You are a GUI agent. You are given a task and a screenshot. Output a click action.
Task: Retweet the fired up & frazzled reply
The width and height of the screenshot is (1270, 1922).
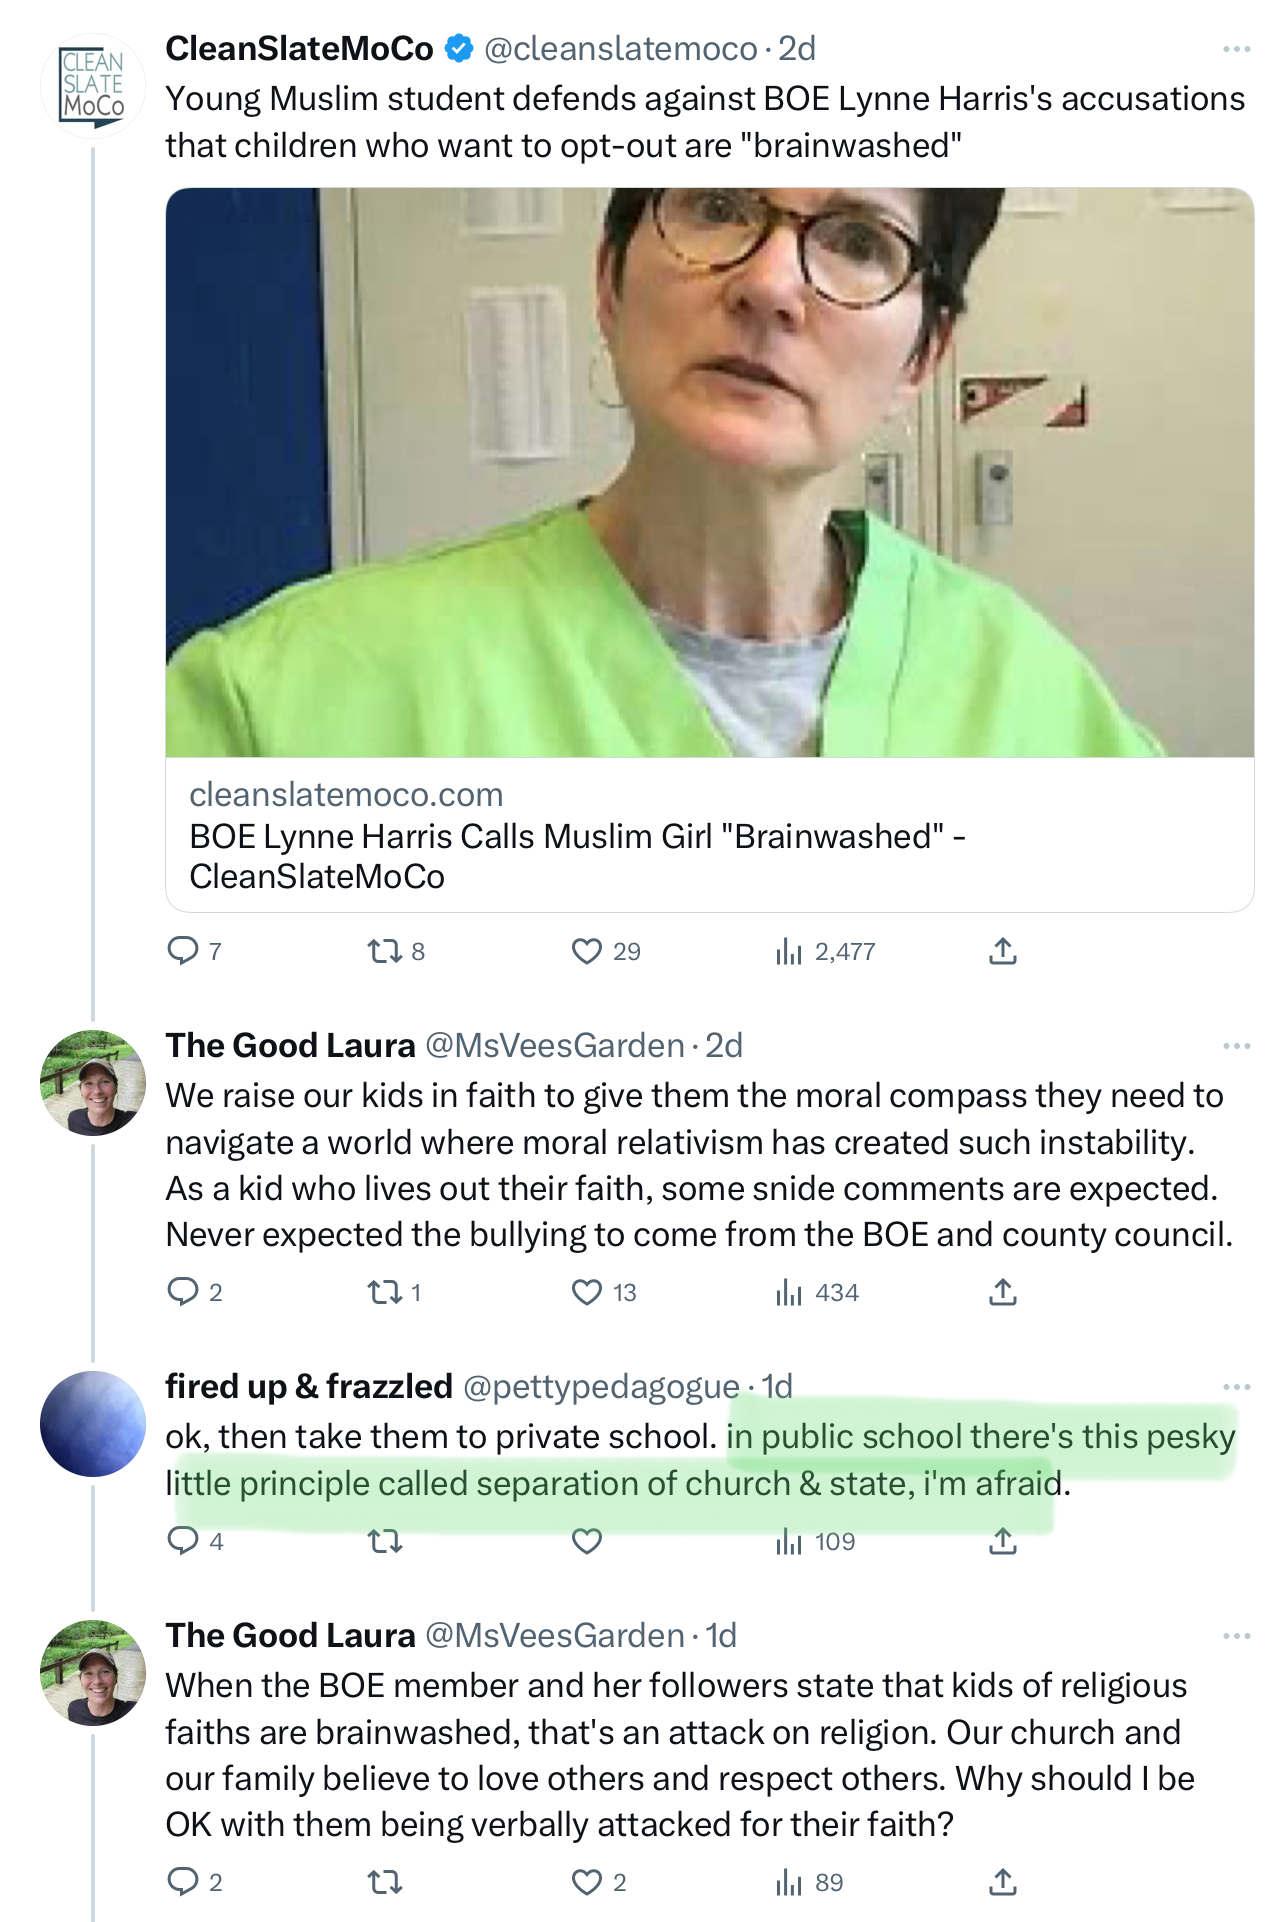click(x=384, y=1541)
